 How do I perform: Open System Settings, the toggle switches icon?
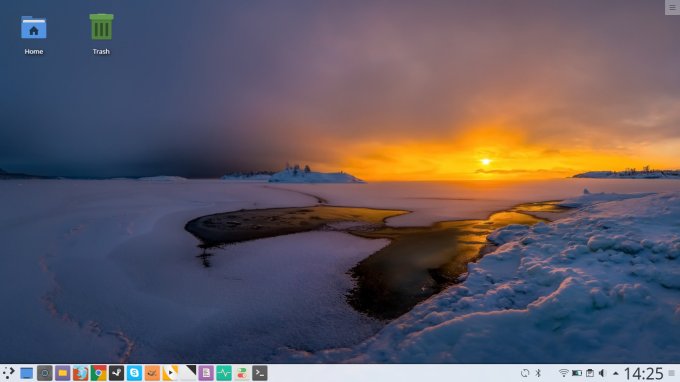242,373
